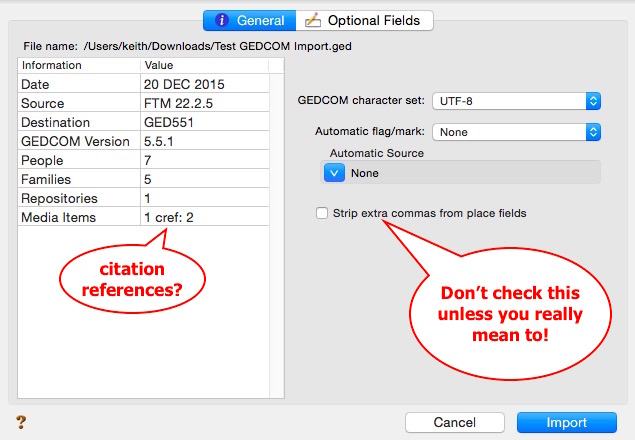This screenshot has width=635, height=440.
Task: Click the Families count value 5
Action: point(147,179)
